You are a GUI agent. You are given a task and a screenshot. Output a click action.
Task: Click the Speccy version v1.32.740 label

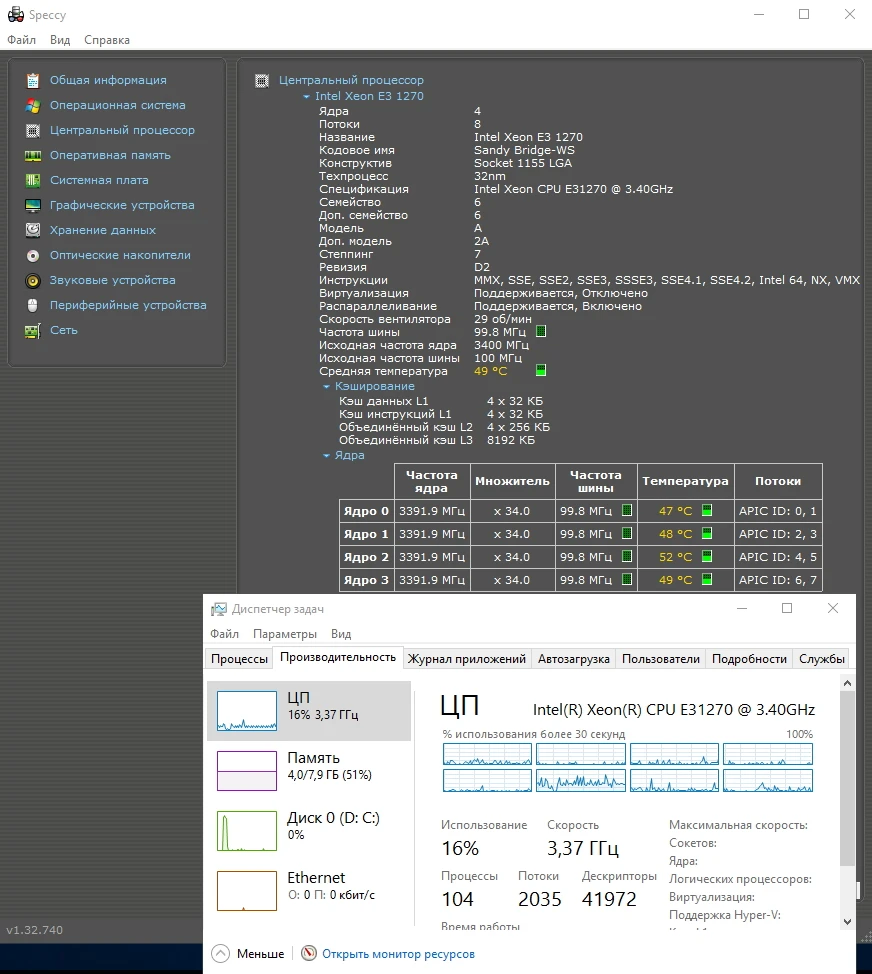point(35,930)
